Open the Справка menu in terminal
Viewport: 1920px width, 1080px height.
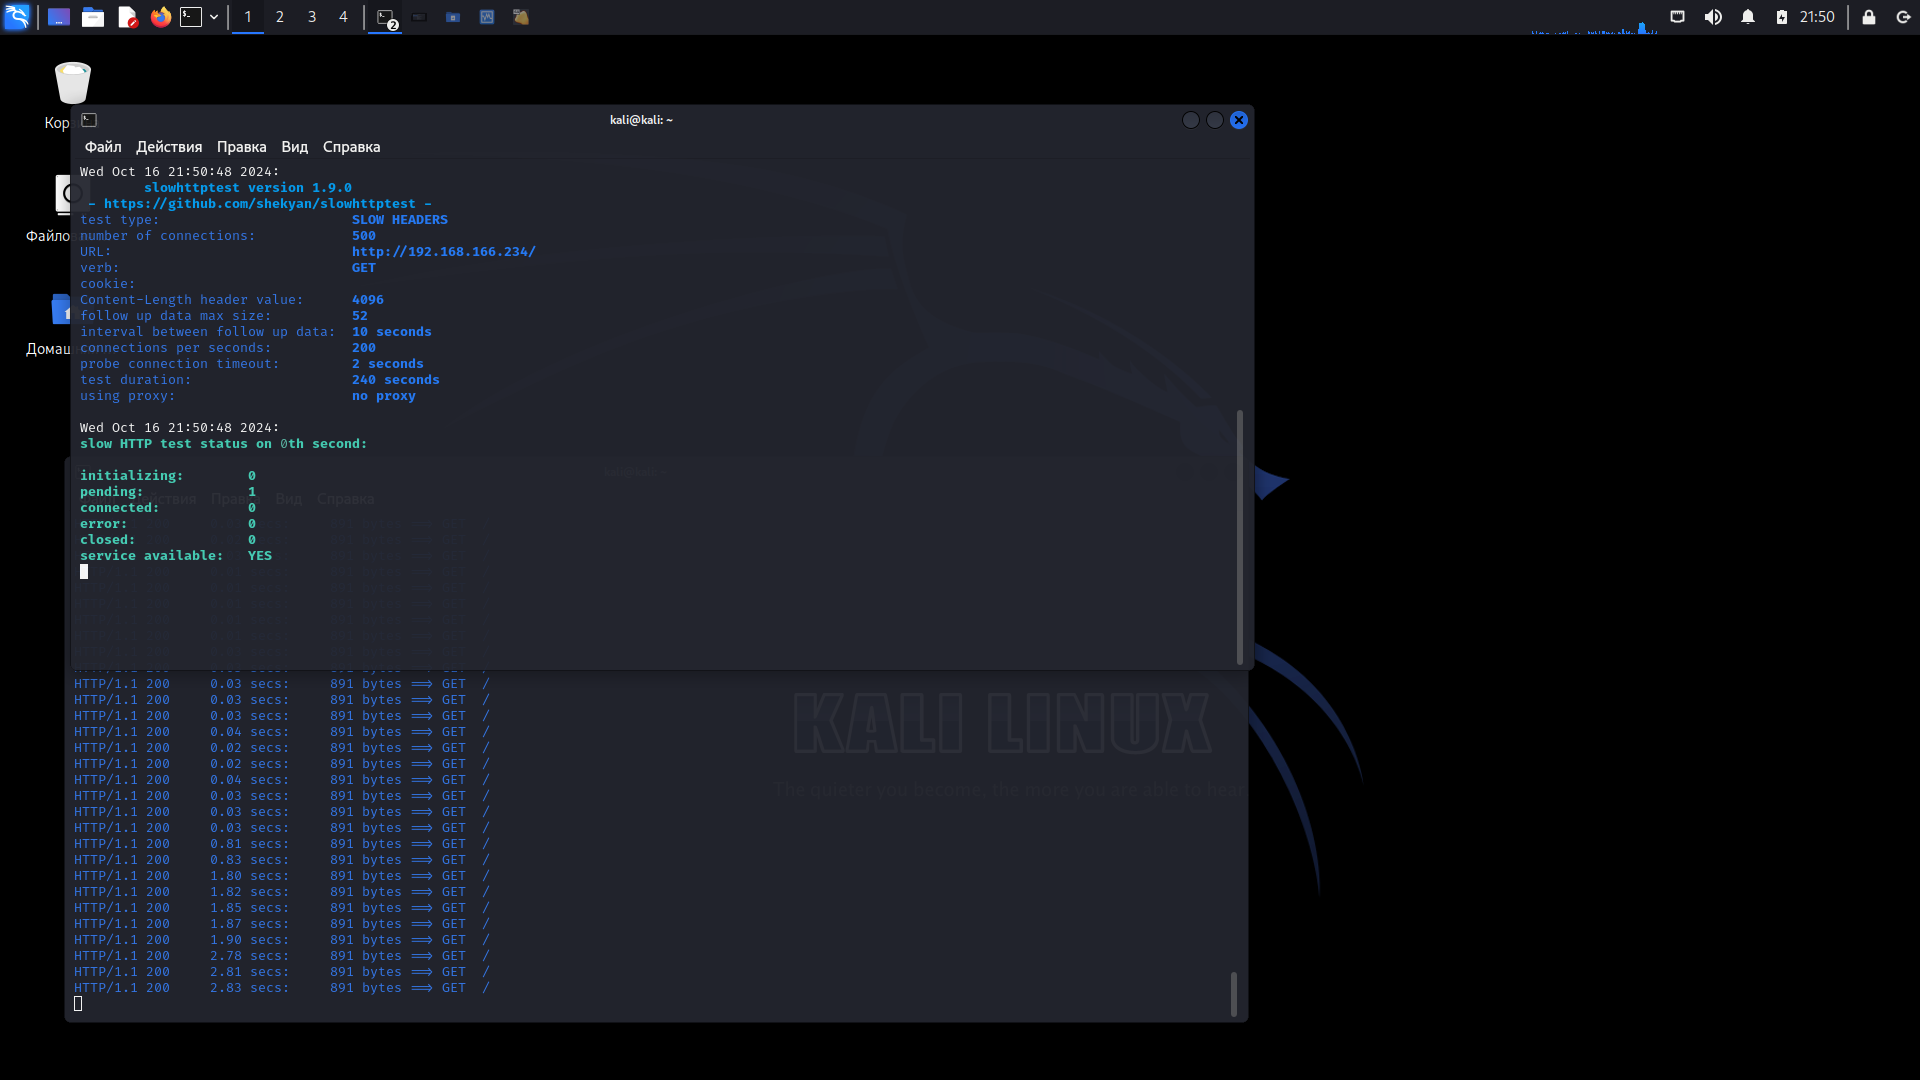coord(351,146)
